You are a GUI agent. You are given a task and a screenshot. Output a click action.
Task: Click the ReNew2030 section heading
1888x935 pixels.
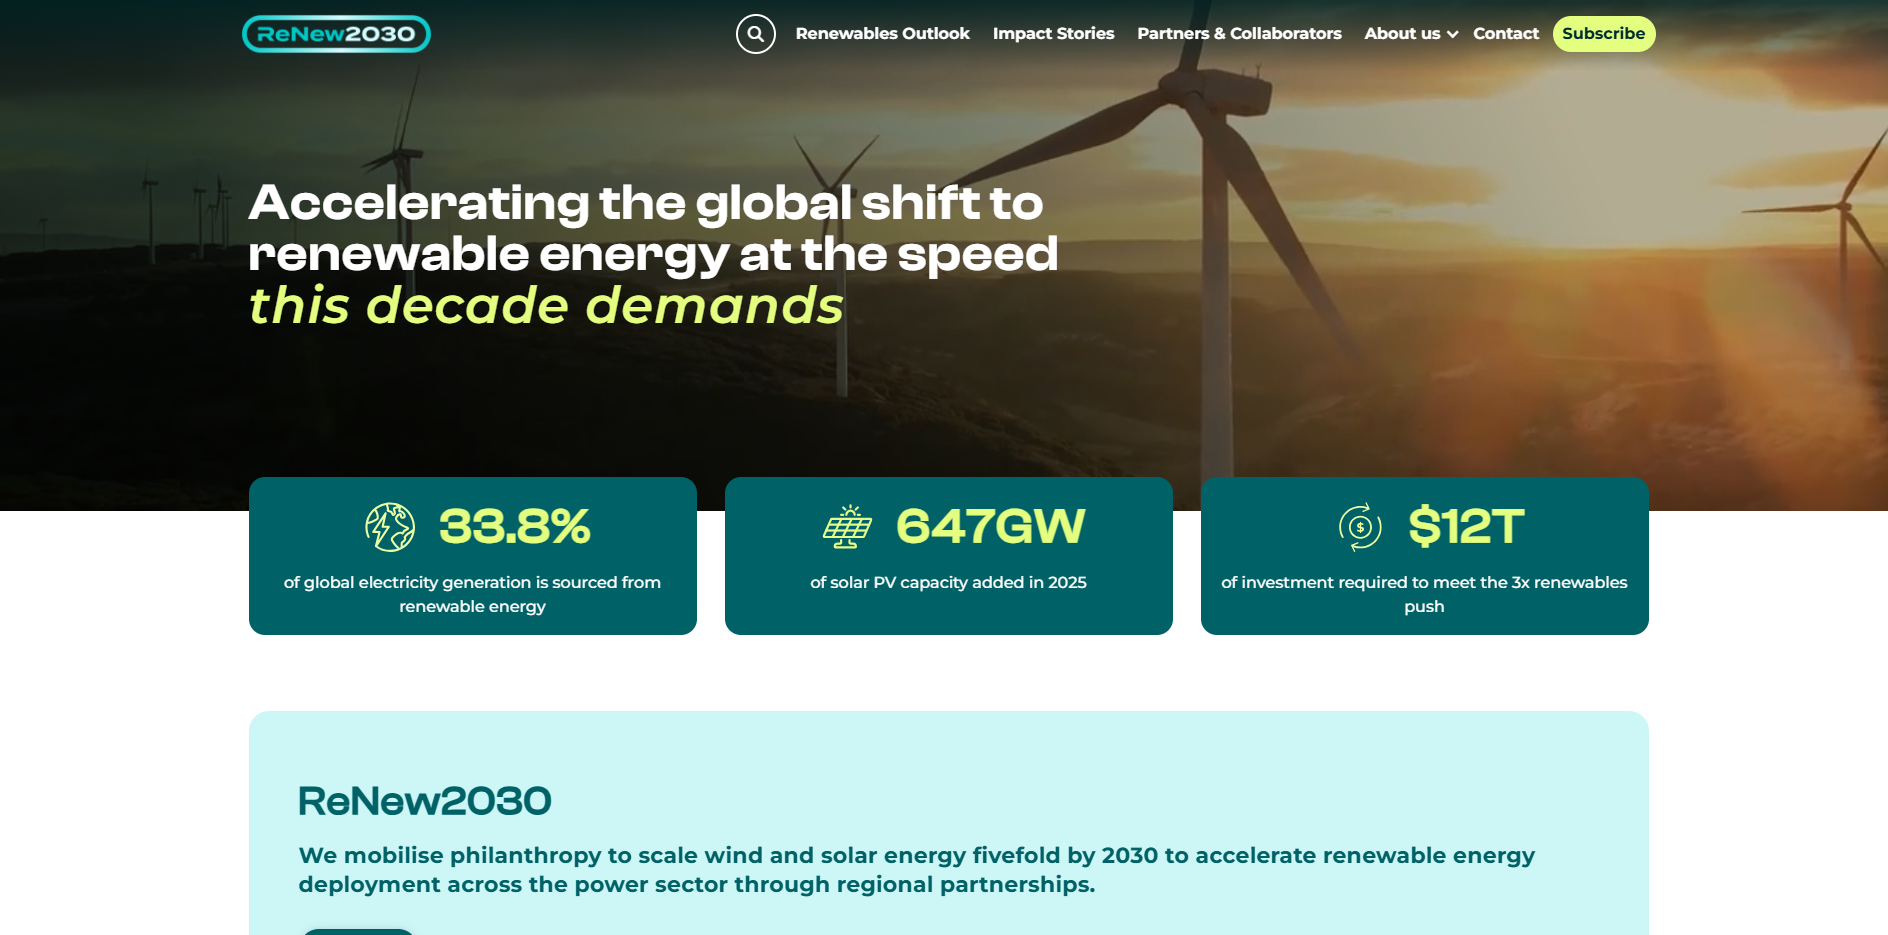pos(425,801)
